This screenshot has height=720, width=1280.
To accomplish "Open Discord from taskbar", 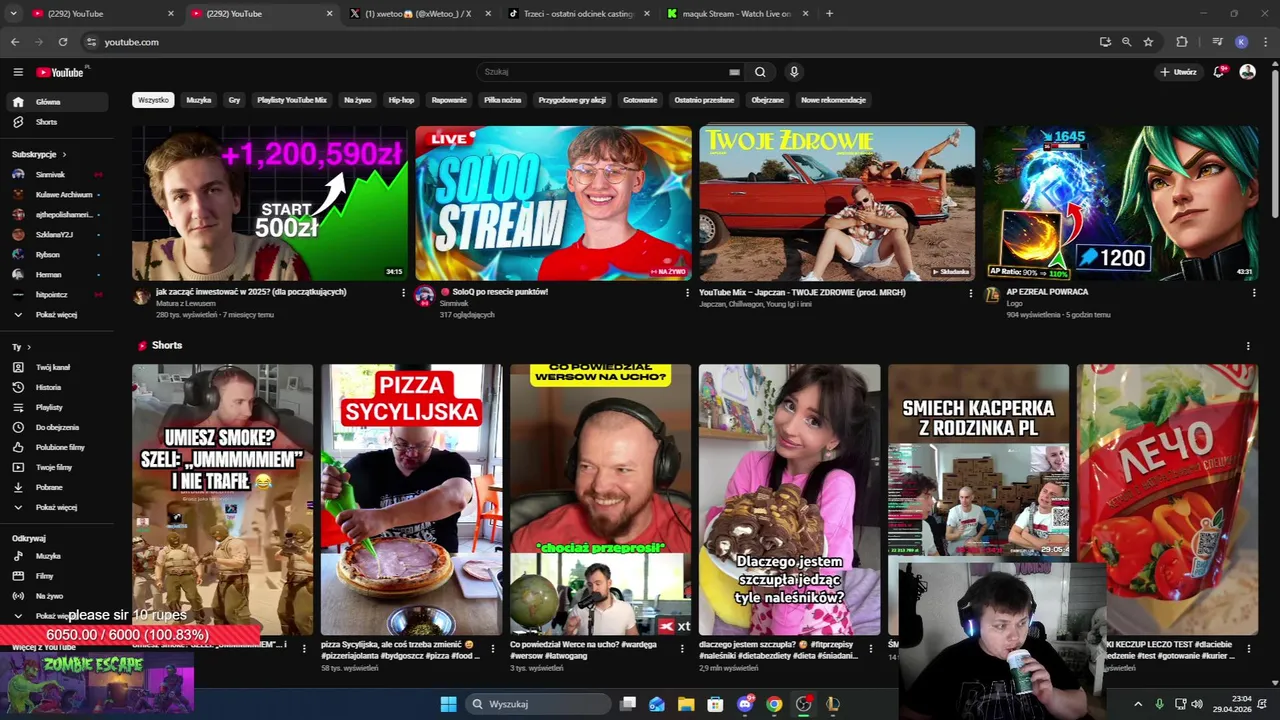I will [745, 704].
